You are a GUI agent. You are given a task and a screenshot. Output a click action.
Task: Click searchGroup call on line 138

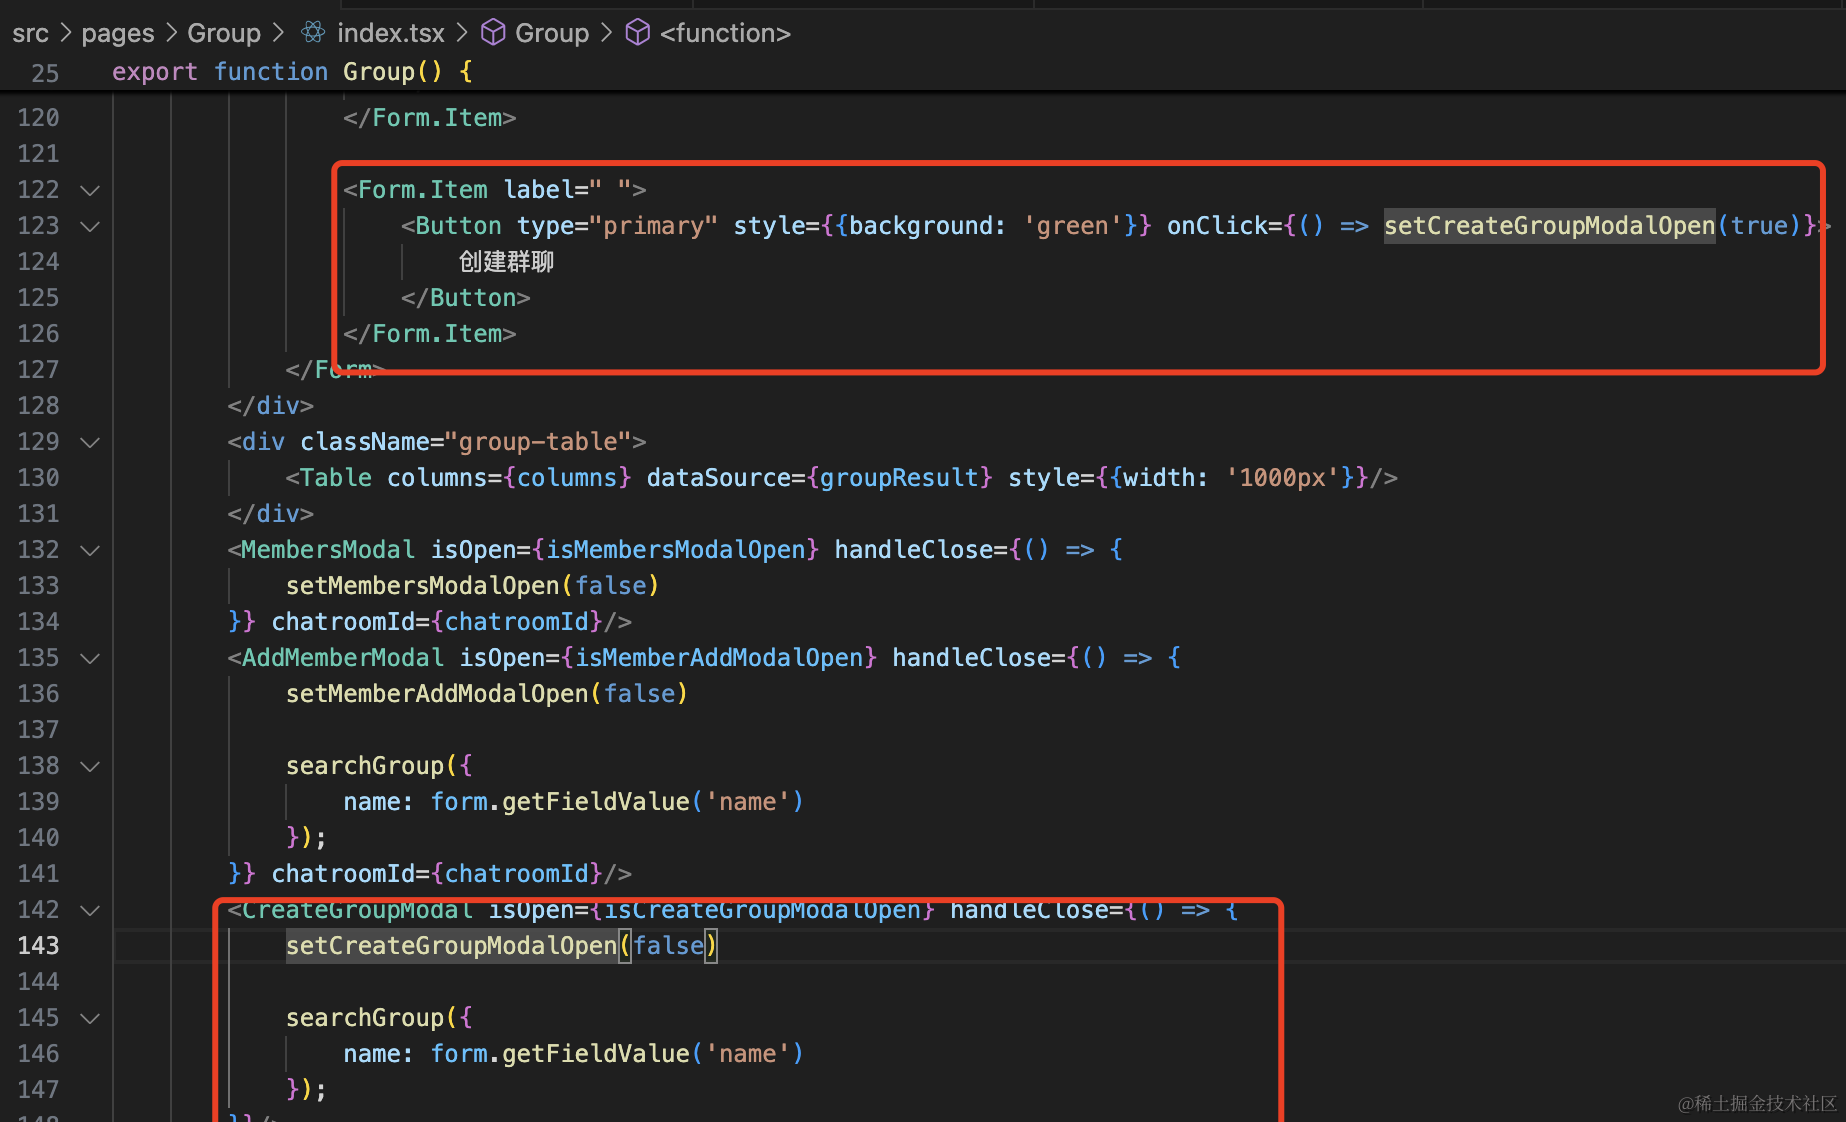(x=365, y=766)
